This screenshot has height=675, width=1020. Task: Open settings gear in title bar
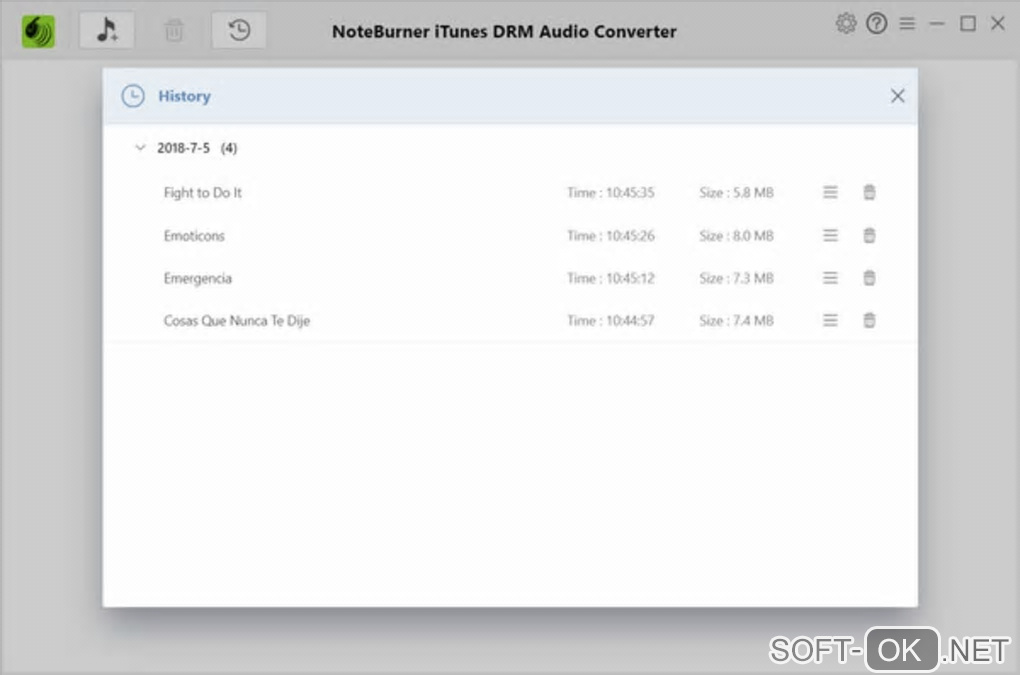coord(846,24)
